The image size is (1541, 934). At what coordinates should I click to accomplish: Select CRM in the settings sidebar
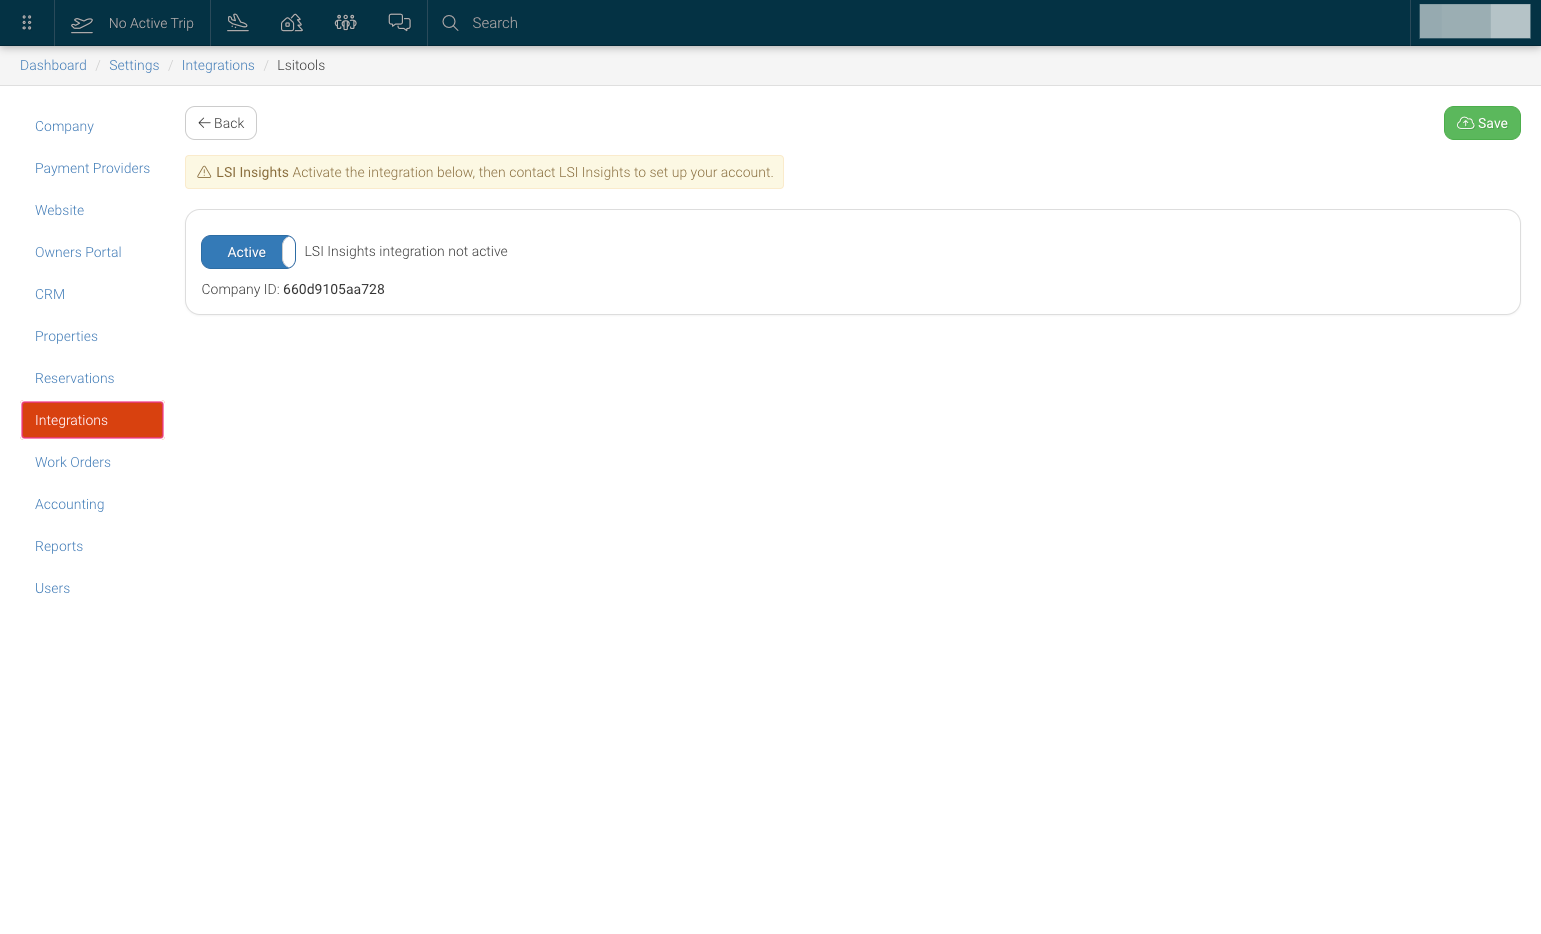pos(50,294)
